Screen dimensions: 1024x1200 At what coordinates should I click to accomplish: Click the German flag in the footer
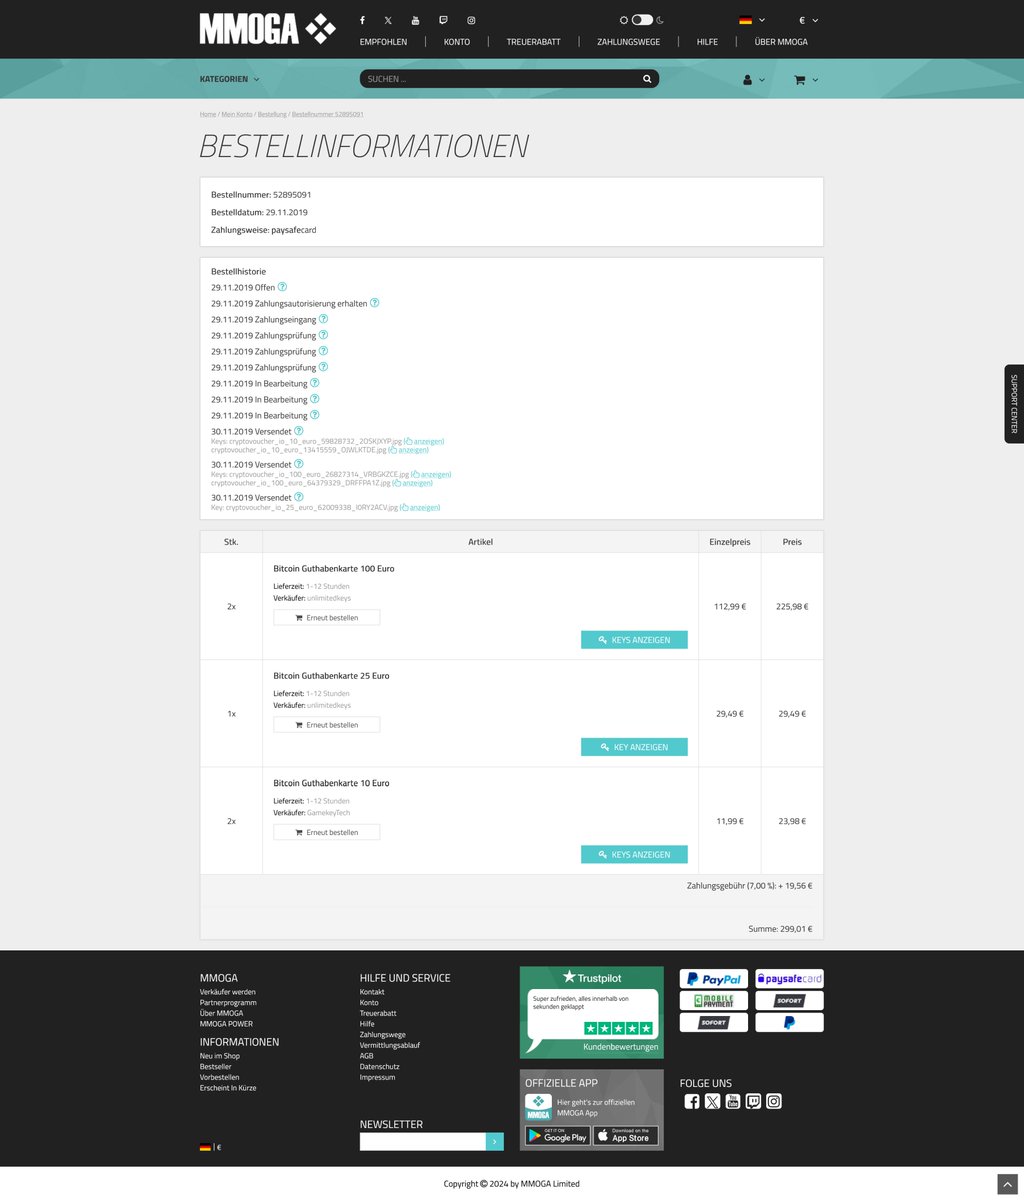pos(205,1147)
